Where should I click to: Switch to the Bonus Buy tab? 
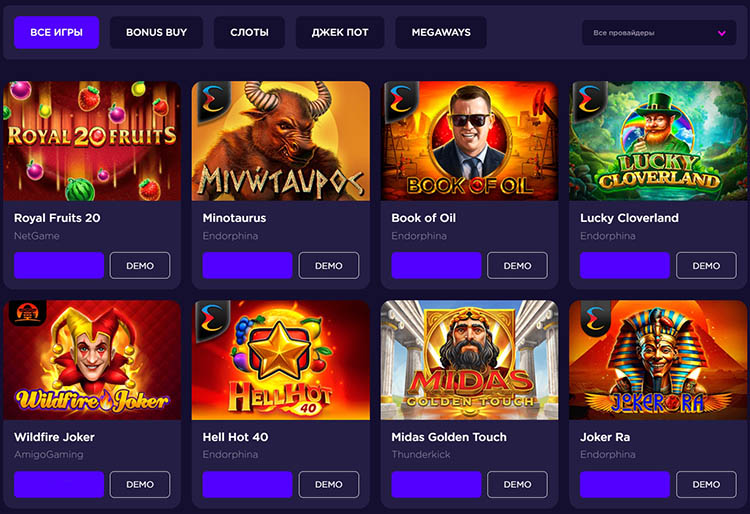pyautogui.click(x=156, y=33)
